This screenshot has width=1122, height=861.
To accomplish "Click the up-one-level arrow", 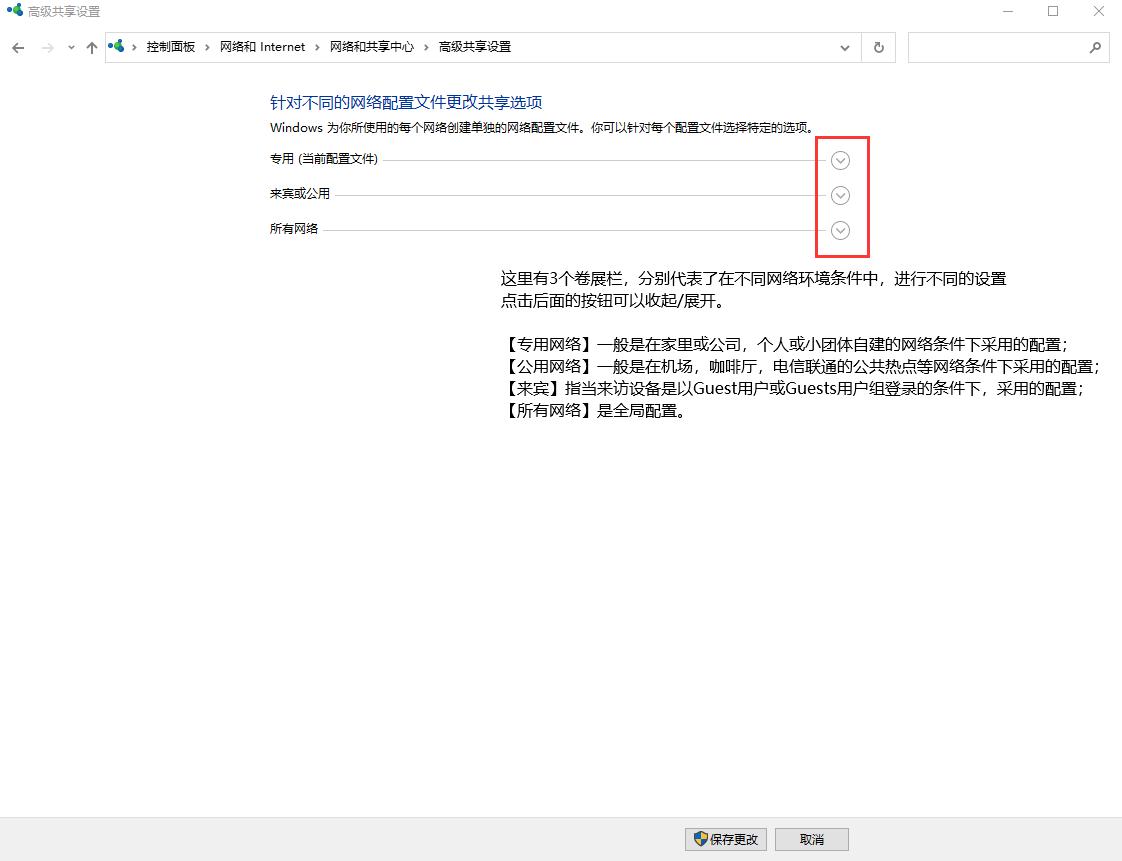I will click(x=91, y=47).
